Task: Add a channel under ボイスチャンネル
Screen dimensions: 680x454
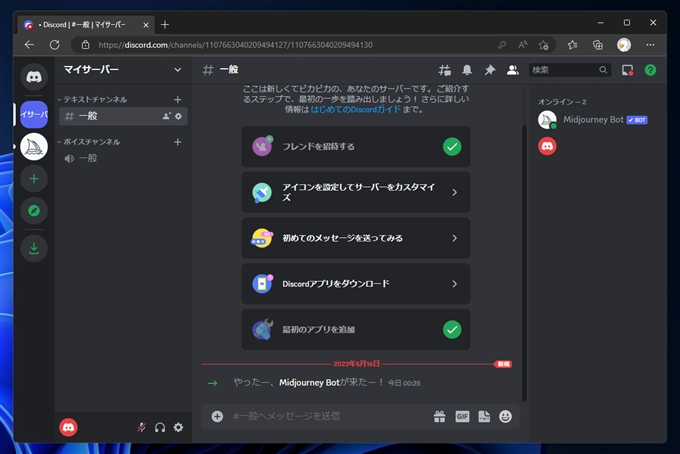Action: [177, 142]
